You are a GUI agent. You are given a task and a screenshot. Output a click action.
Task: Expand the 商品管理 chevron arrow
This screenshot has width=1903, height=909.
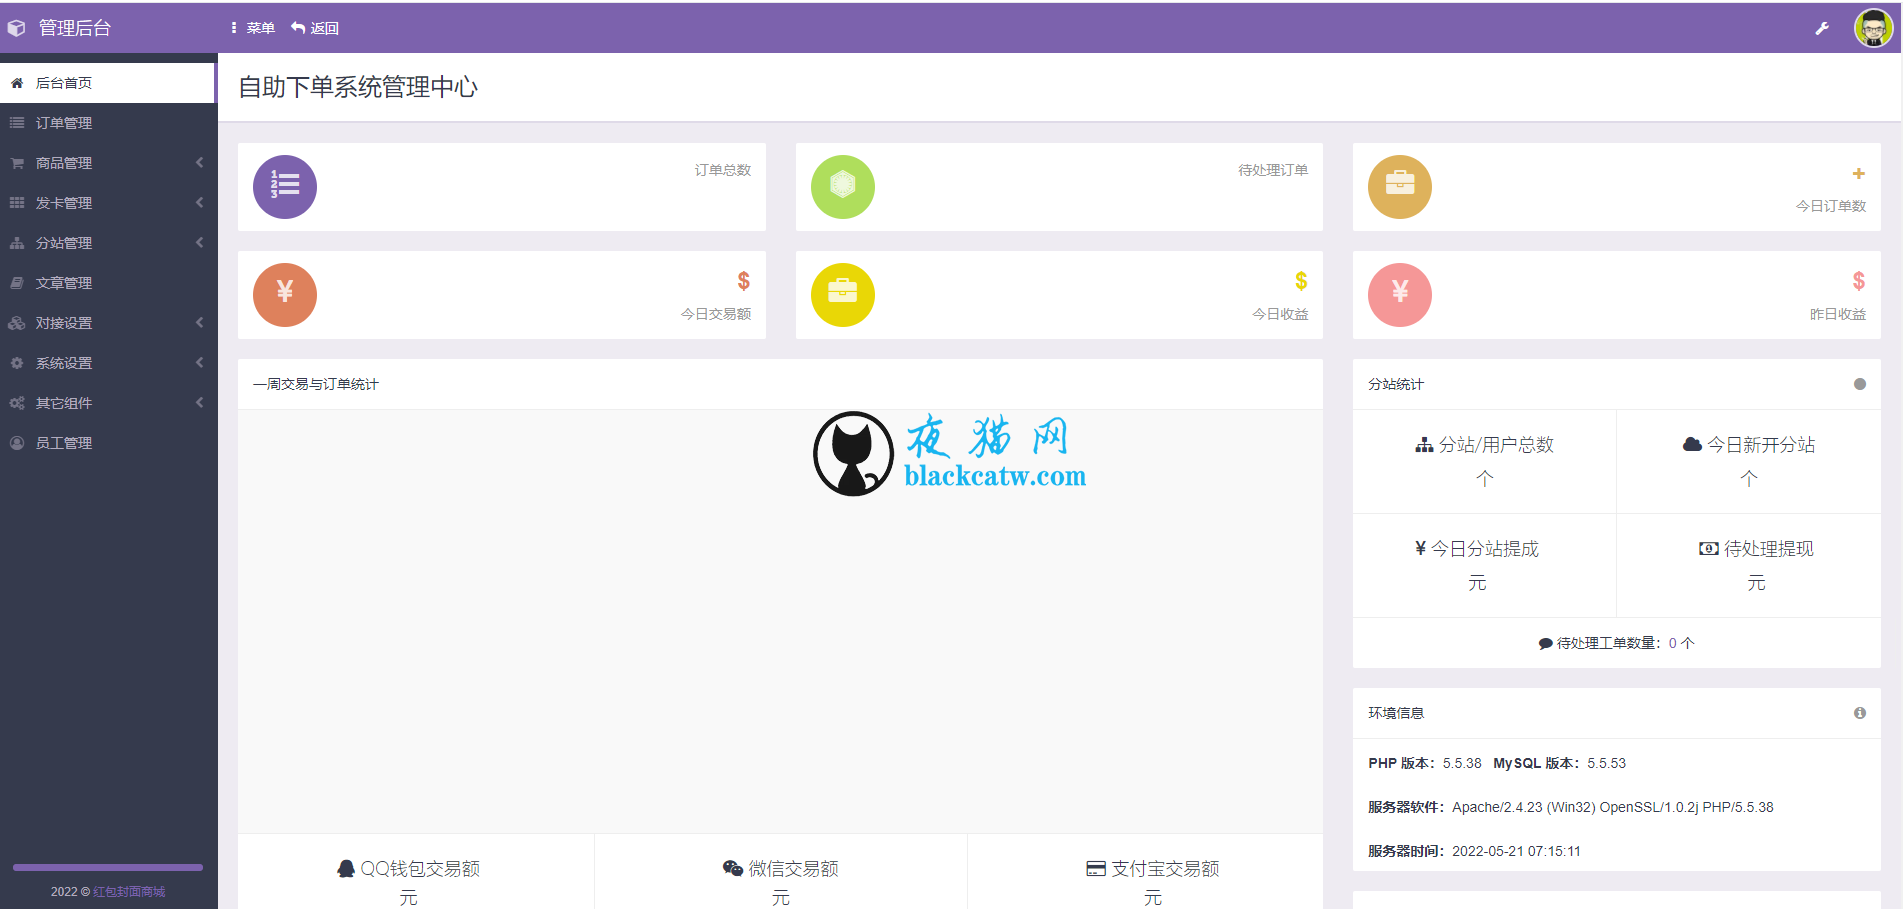[199, 162]
